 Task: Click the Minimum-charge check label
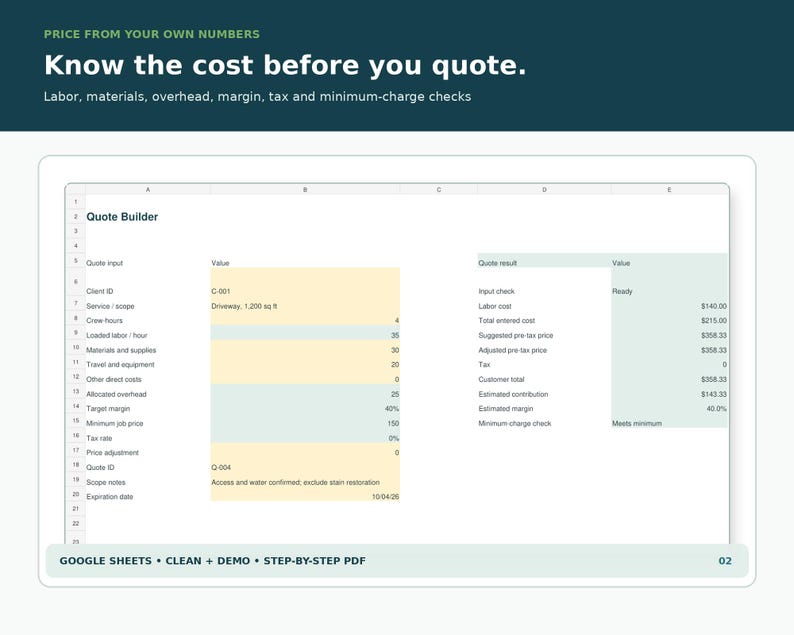pos(515,423)
